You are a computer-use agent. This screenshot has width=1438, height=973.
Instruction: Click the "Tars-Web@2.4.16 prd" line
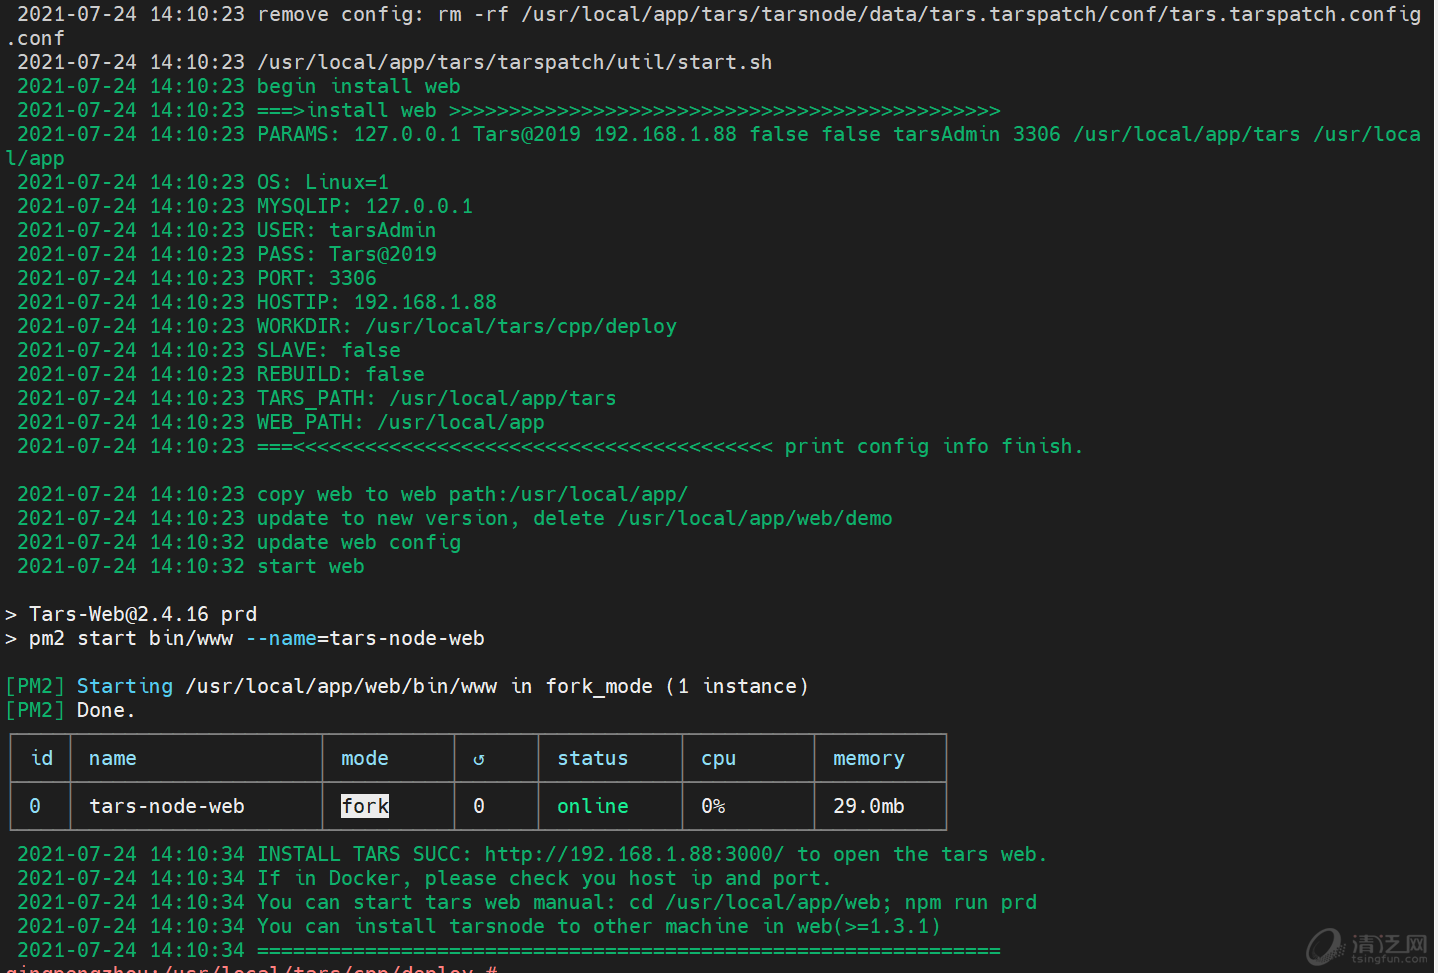pyautogui.click(x=142, y=614)
